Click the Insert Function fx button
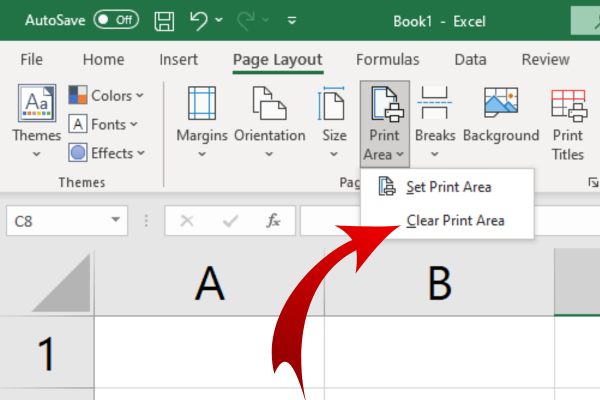The height and width of the screenshot is (400, 600). (273, 220)
